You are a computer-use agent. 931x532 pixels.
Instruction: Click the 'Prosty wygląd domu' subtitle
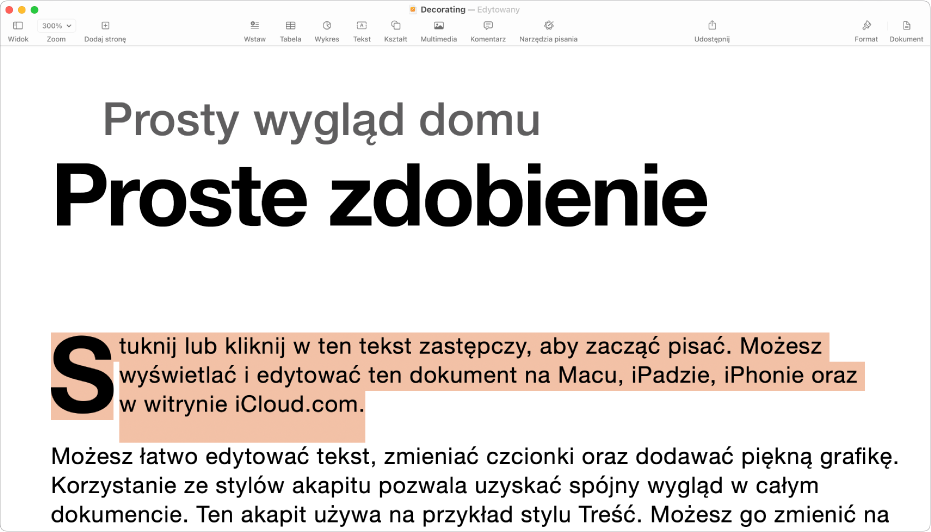pos(321,121)
